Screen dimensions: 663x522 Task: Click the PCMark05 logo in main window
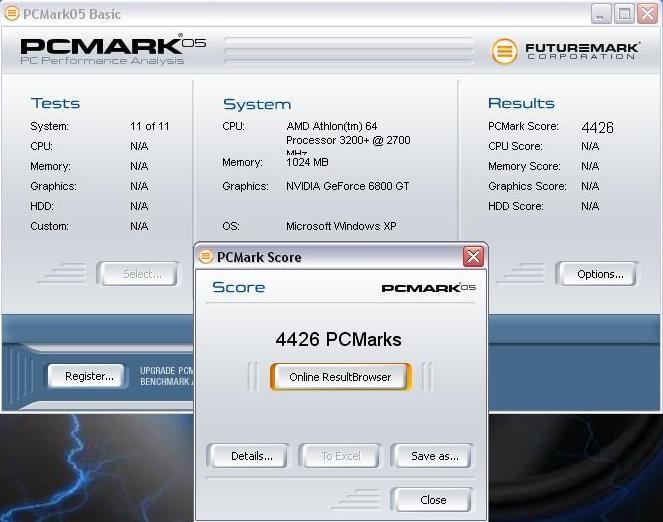[113, 51]
